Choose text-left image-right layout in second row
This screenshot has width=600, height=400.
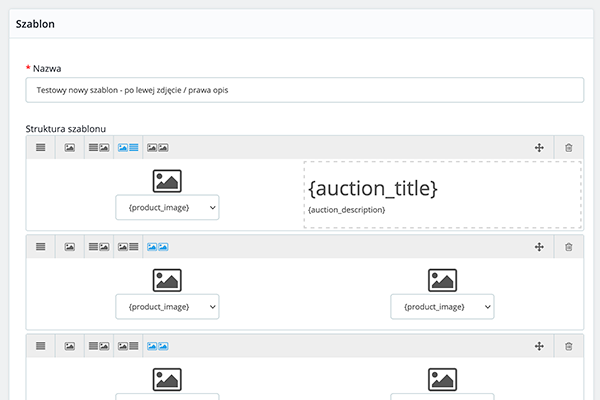pos(99,247)
